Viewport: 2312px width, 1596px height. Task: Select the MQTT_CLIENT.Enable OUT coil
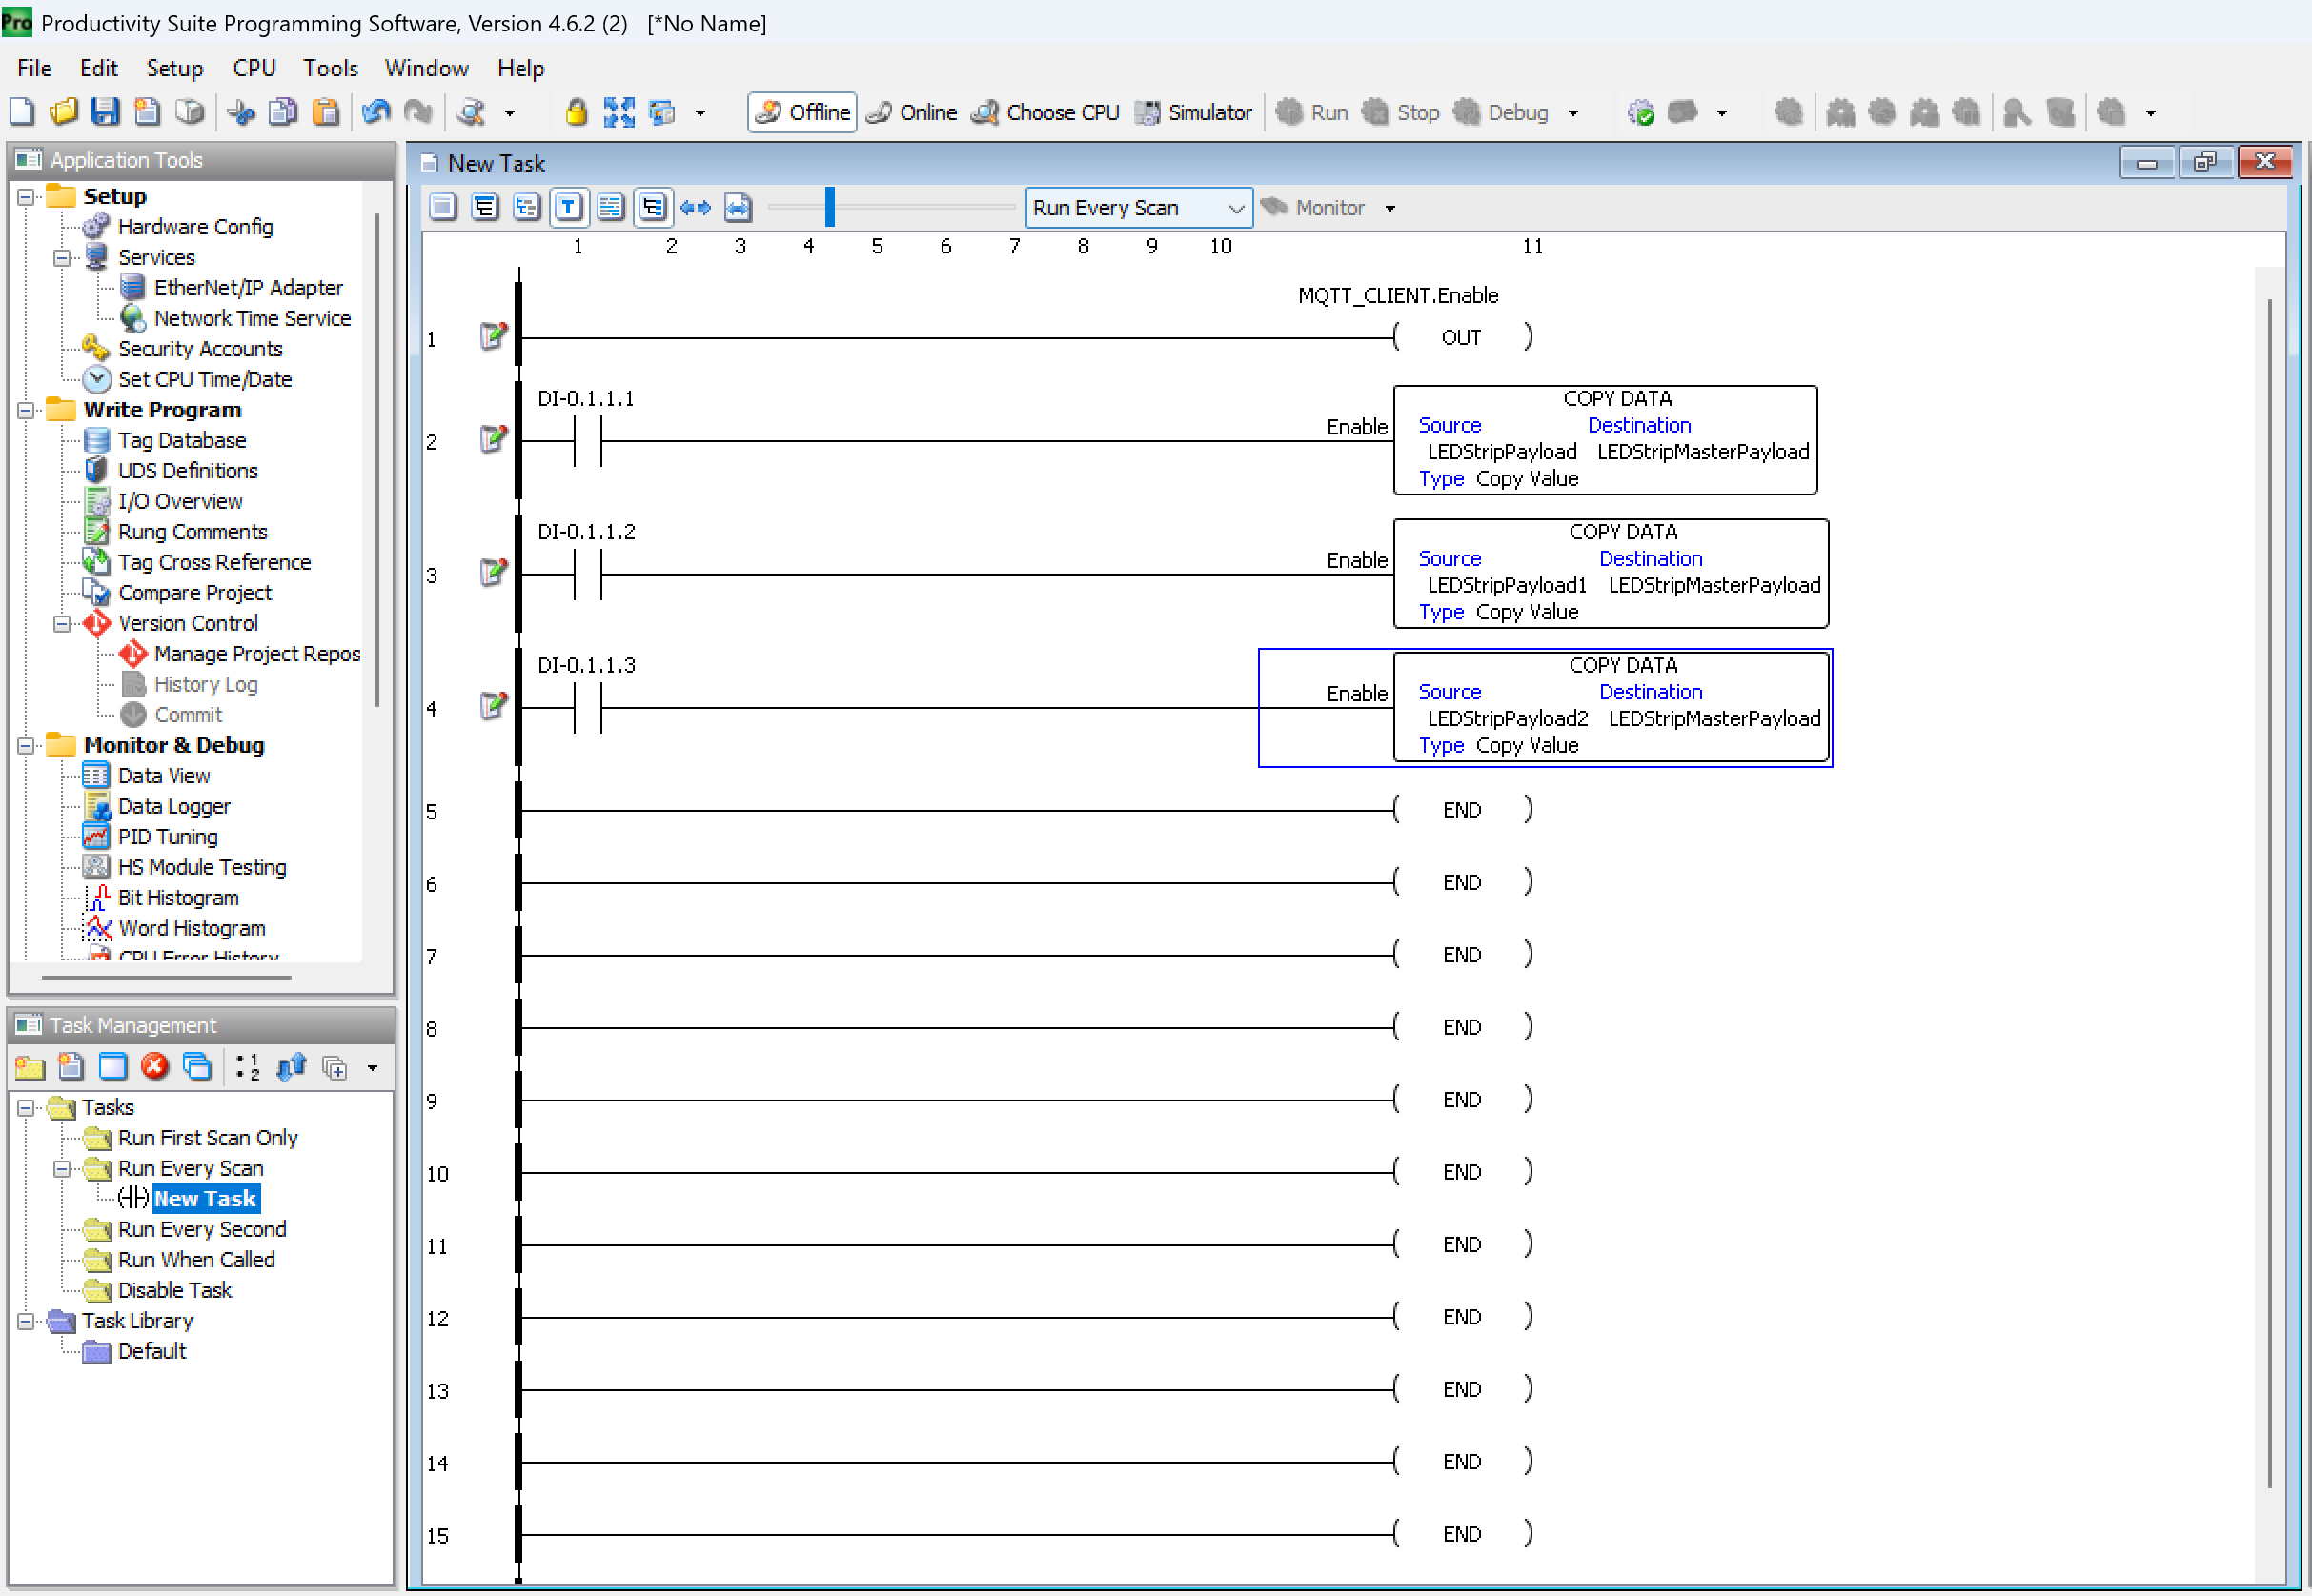(1462, 337)
